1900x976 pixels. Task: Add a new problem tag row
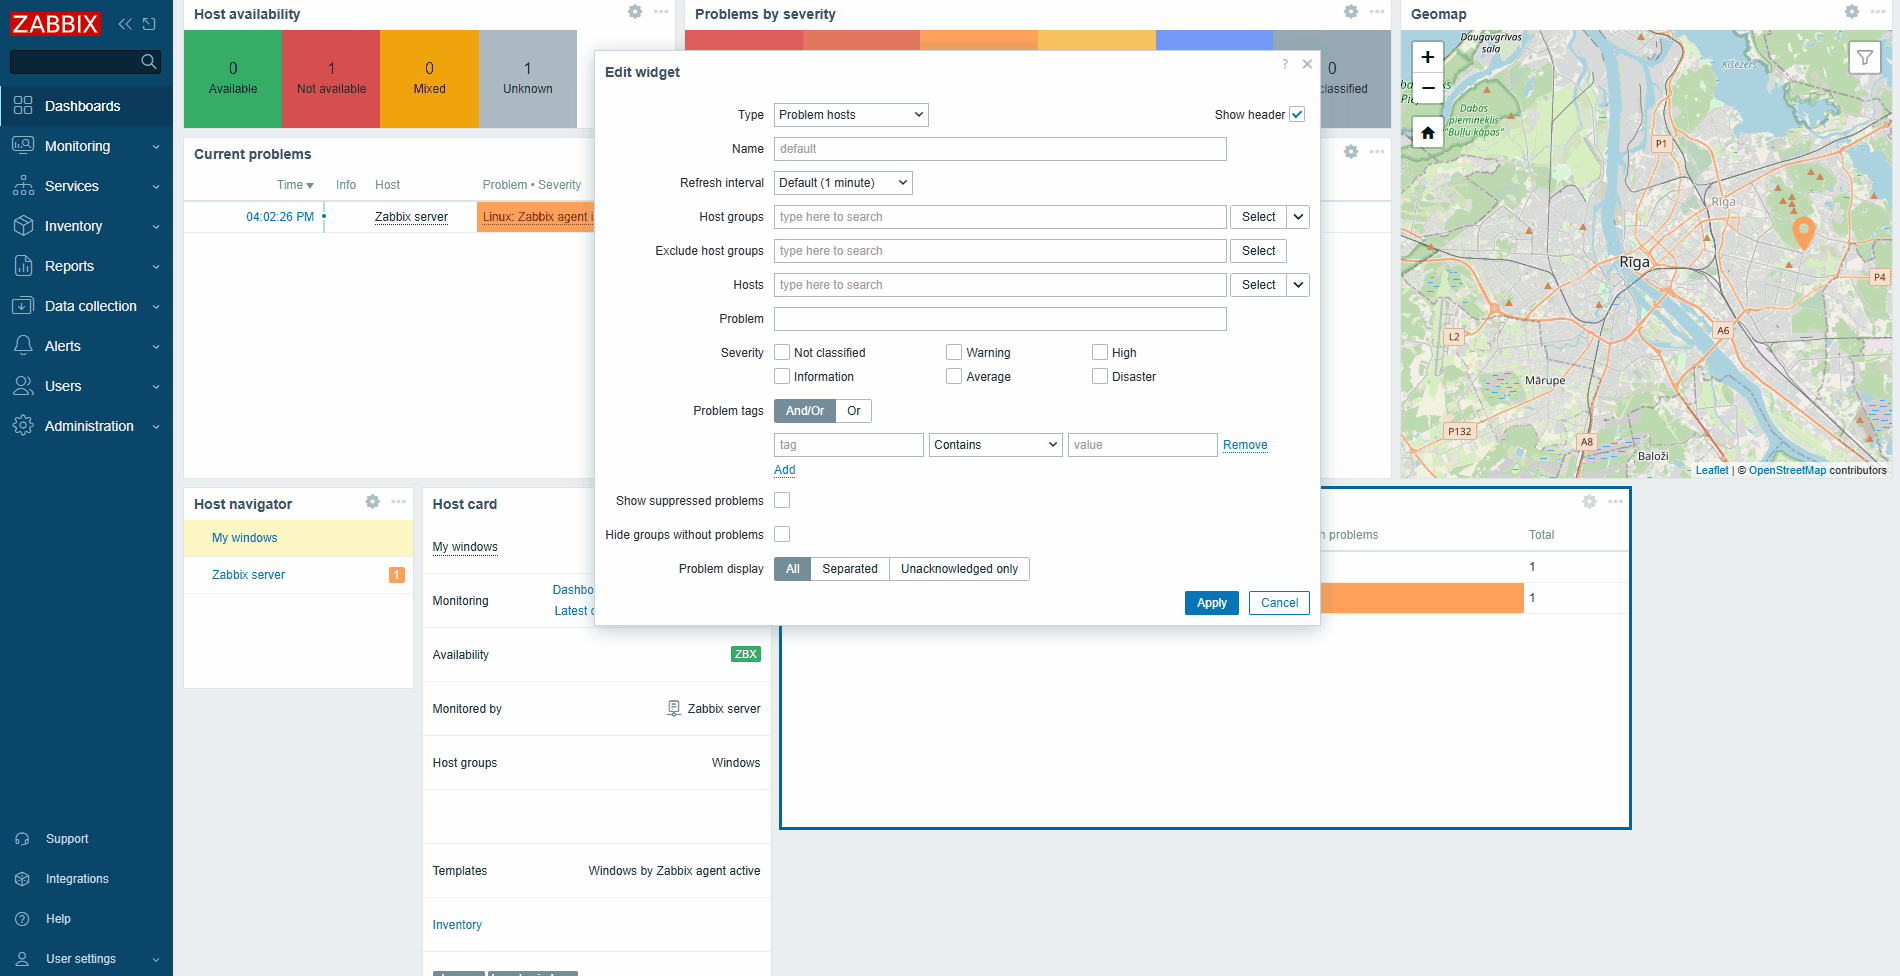tap(785, 470)
